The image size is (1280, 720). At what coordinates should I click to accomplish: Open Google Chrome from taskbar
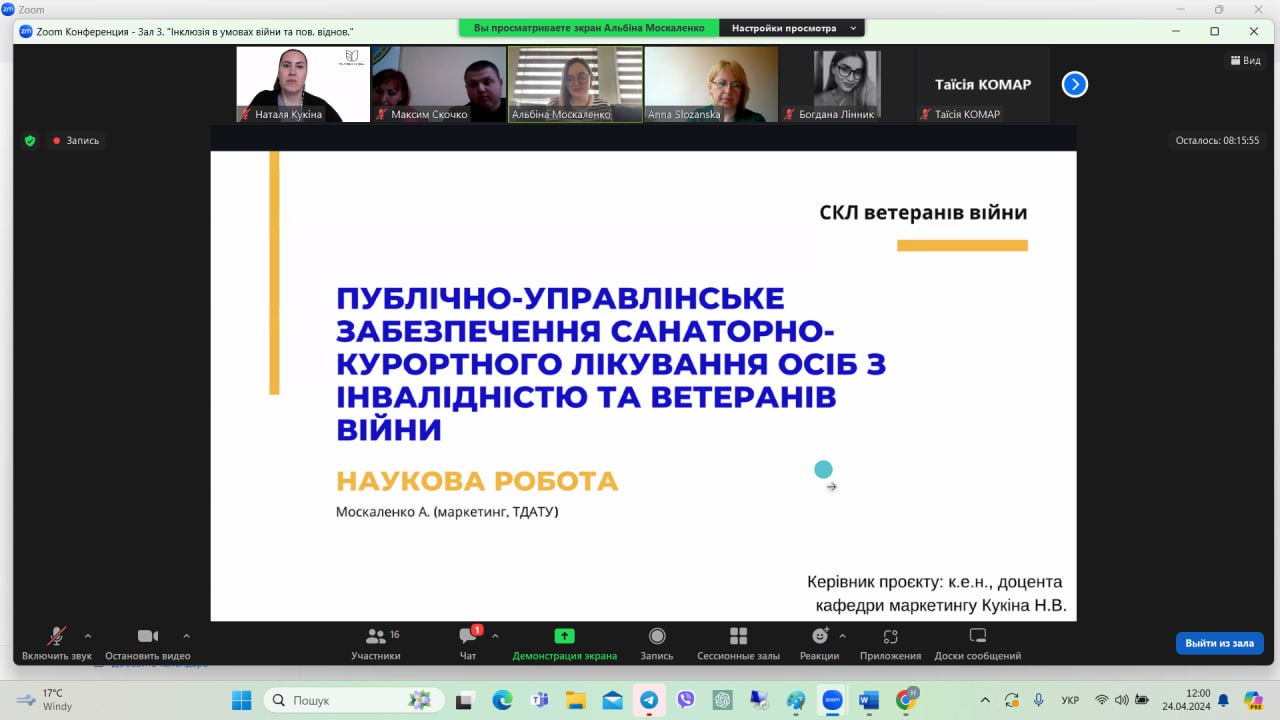906,700
